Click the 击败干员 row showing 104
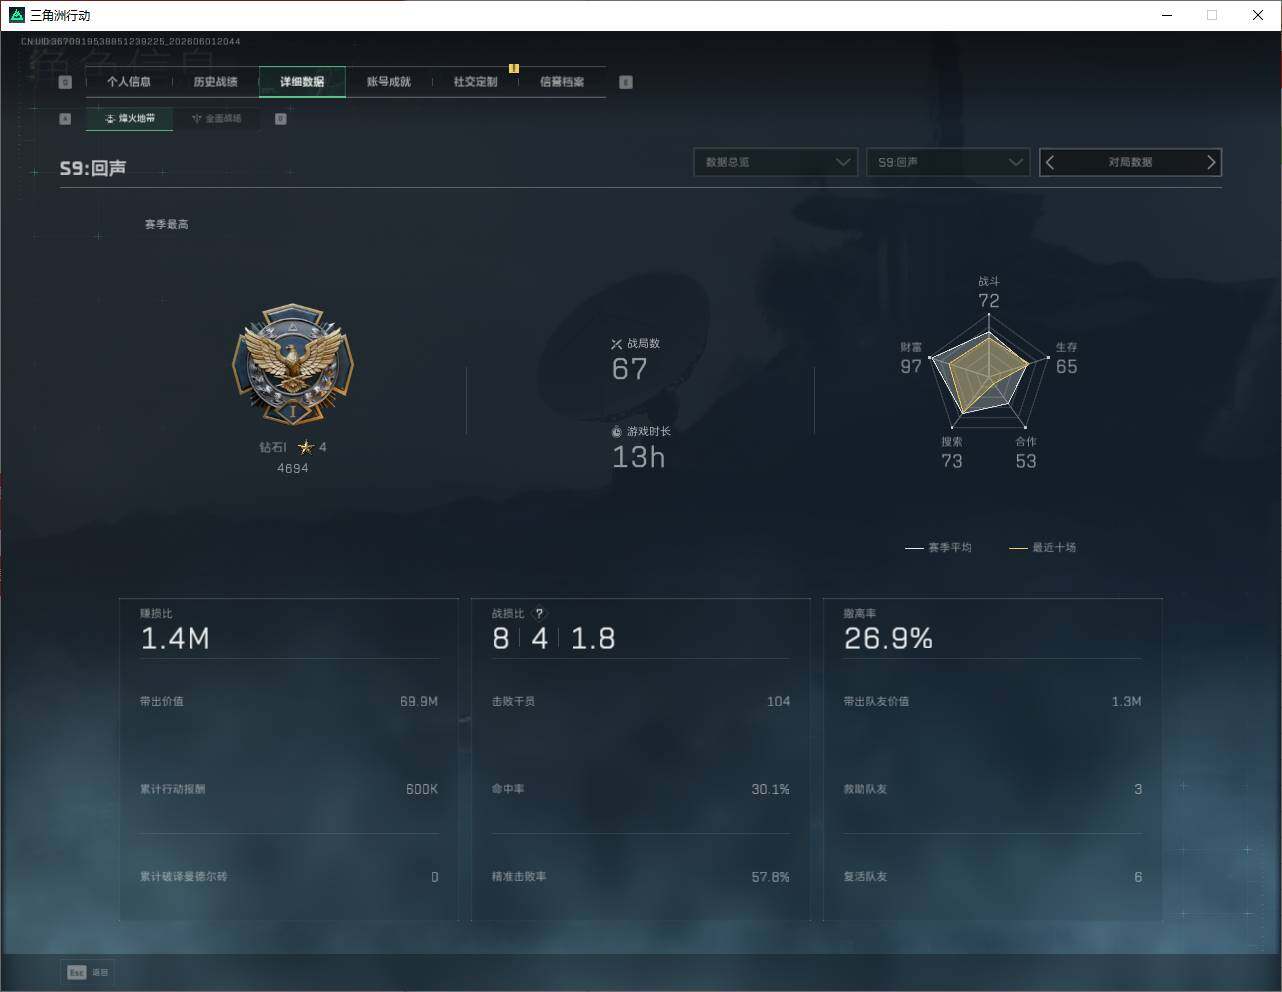The image size is (1282, 992). pyautogui.click(x=641, y=702)
